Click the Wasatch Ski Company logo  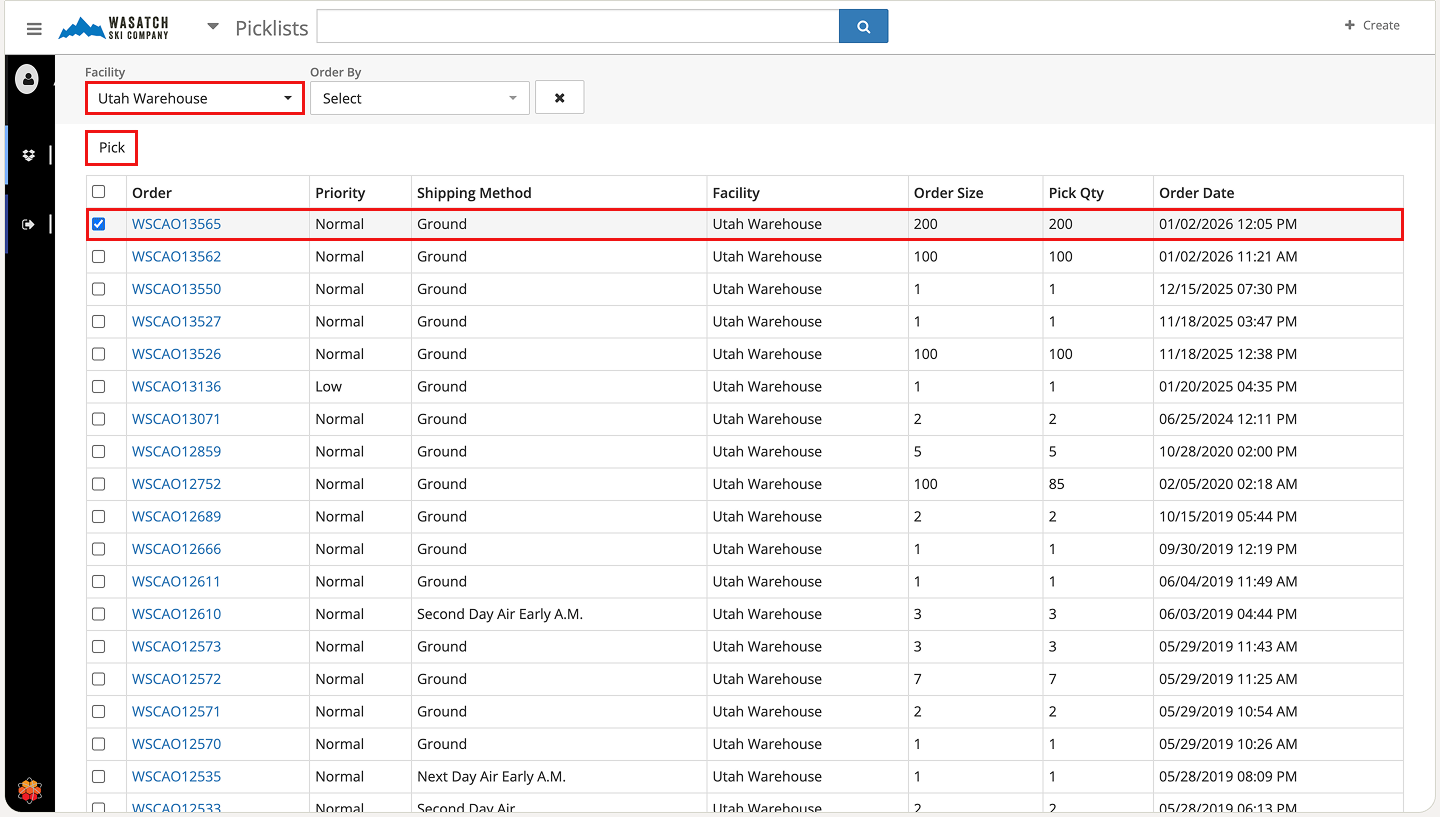(114, 28)
